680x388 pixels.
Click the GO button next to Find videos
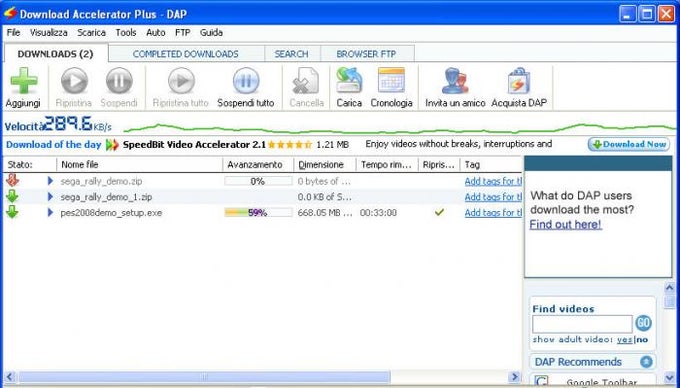coord(644,323)
